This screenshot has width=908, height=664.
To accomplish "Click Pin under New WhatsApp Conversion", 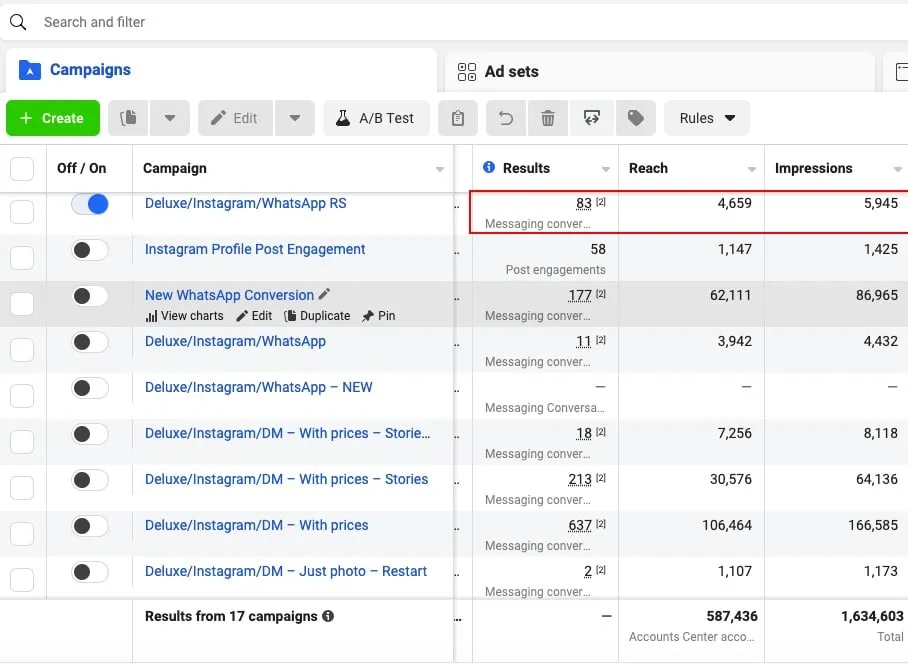I will pyautogui.click(x=379, y=316).
